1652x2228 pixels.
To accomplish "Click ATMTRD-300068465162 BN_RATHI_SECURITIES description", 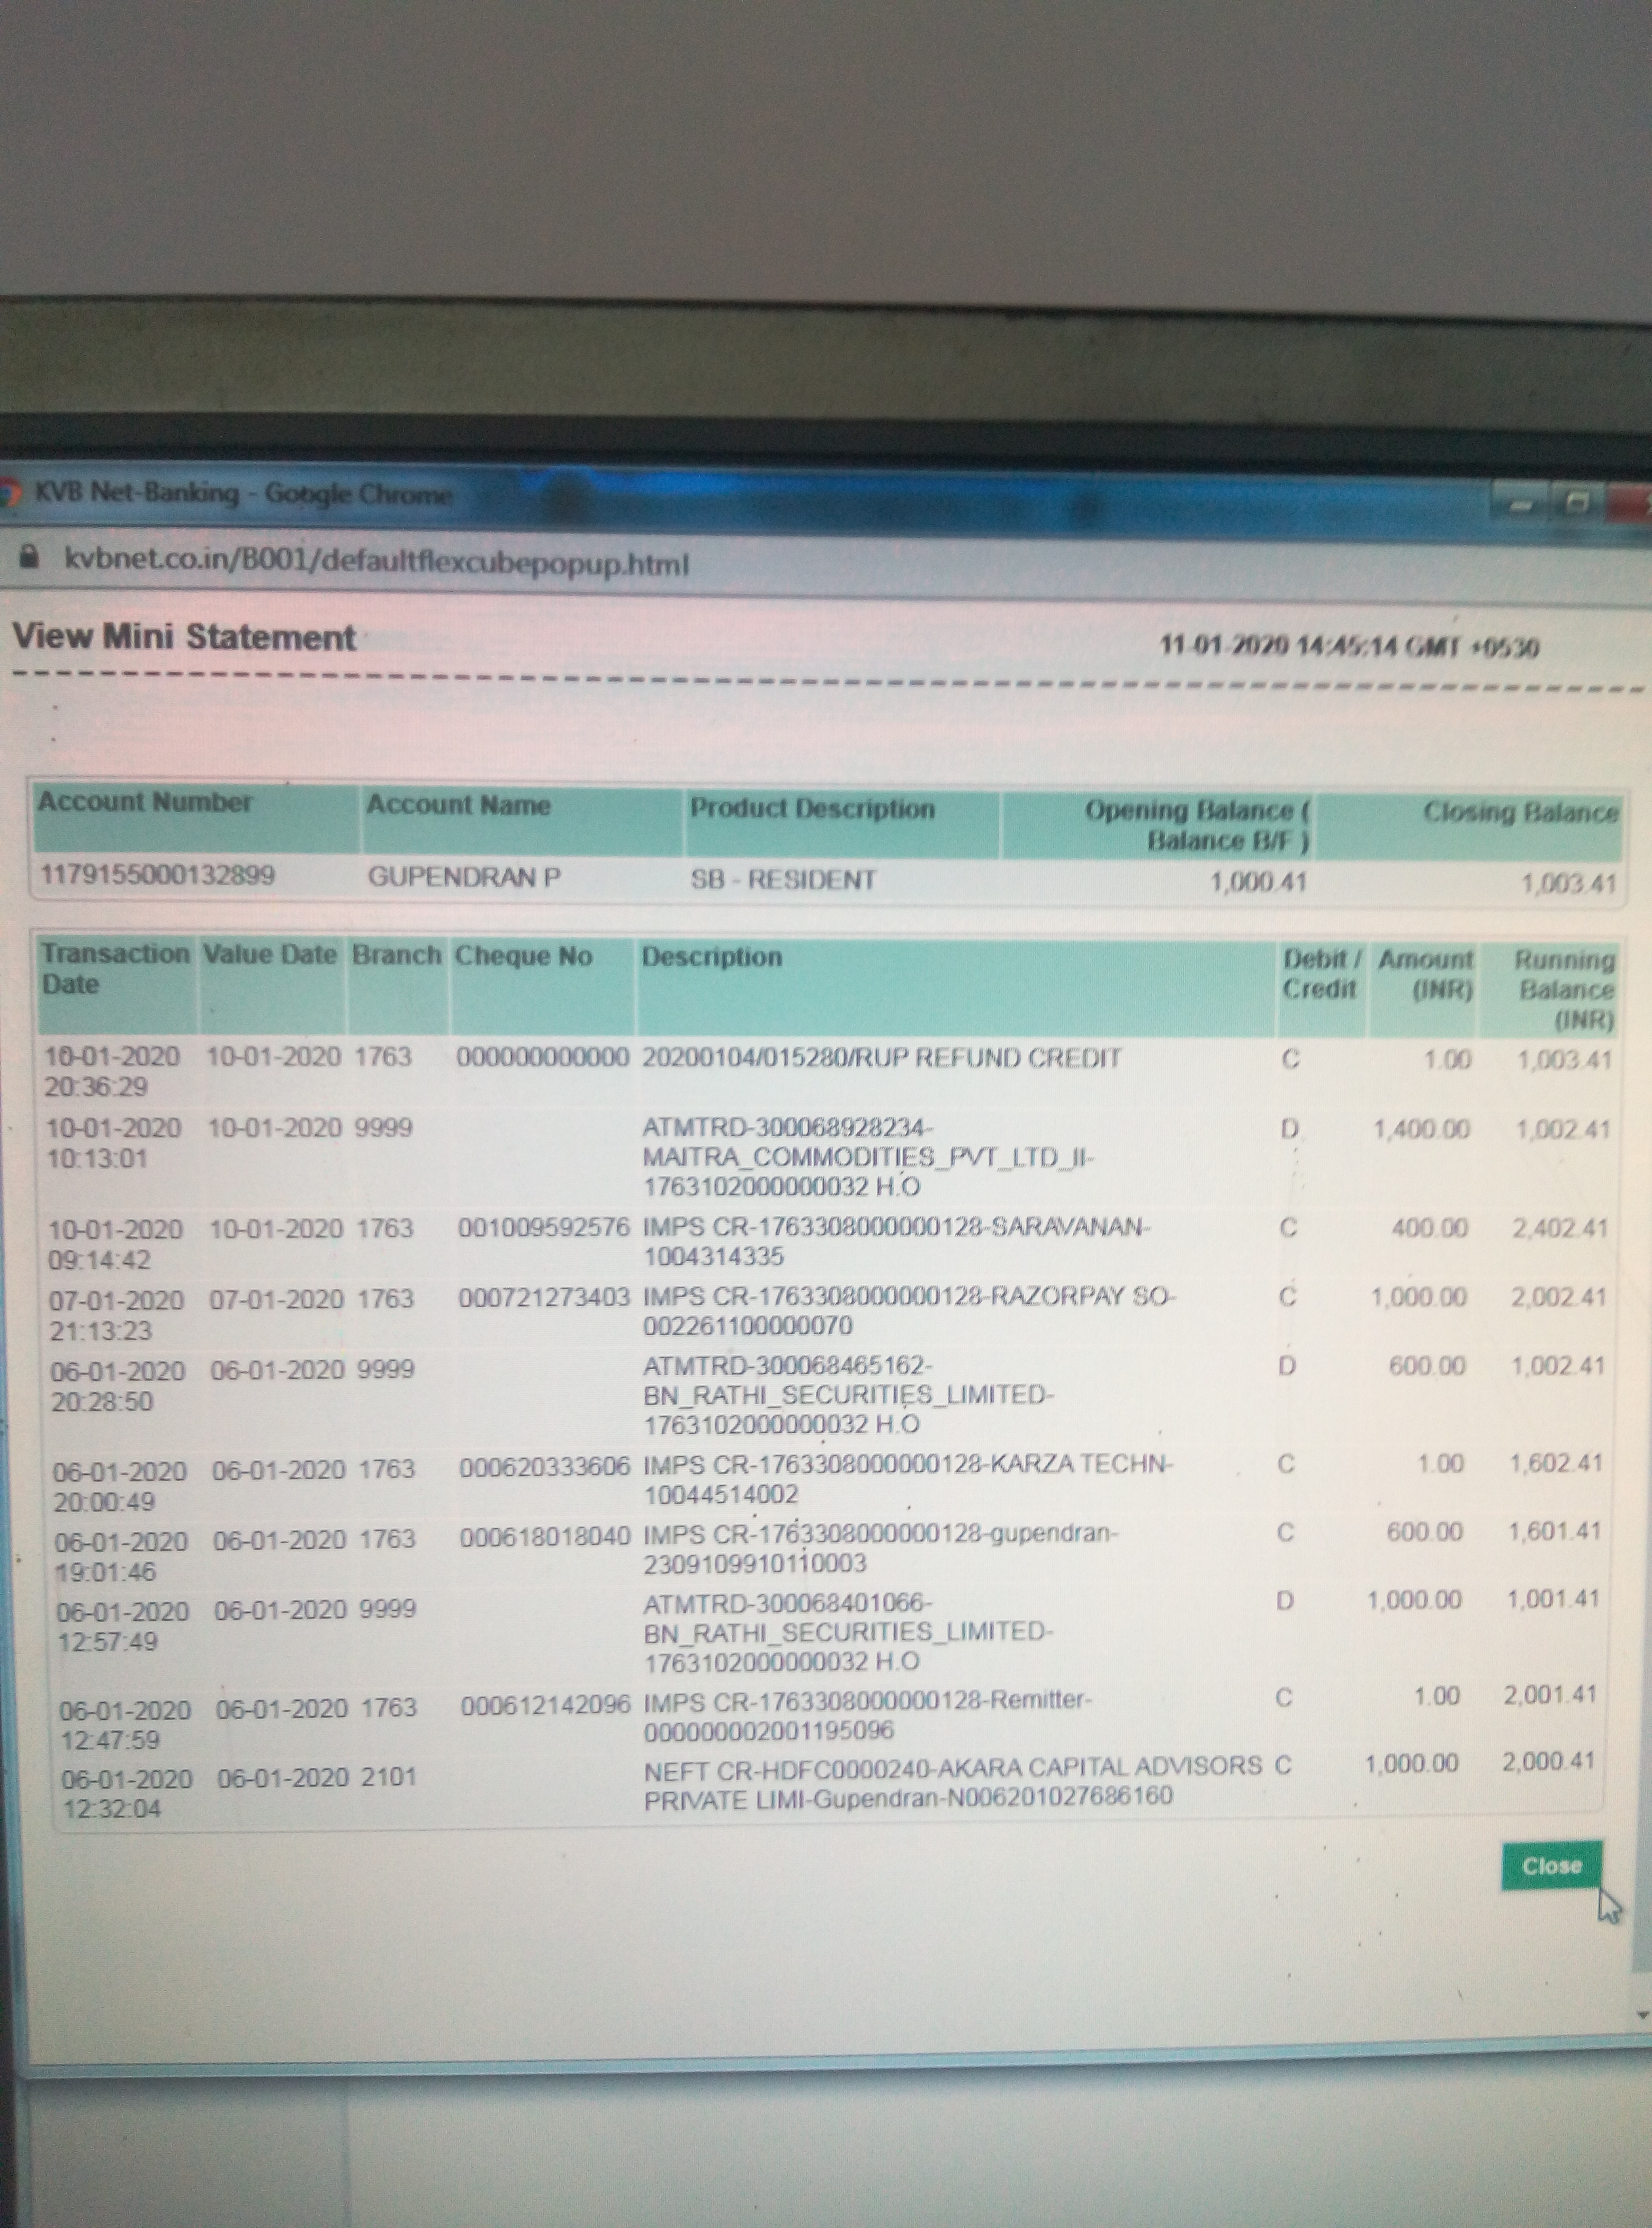I will click(x=848, y=1395).
